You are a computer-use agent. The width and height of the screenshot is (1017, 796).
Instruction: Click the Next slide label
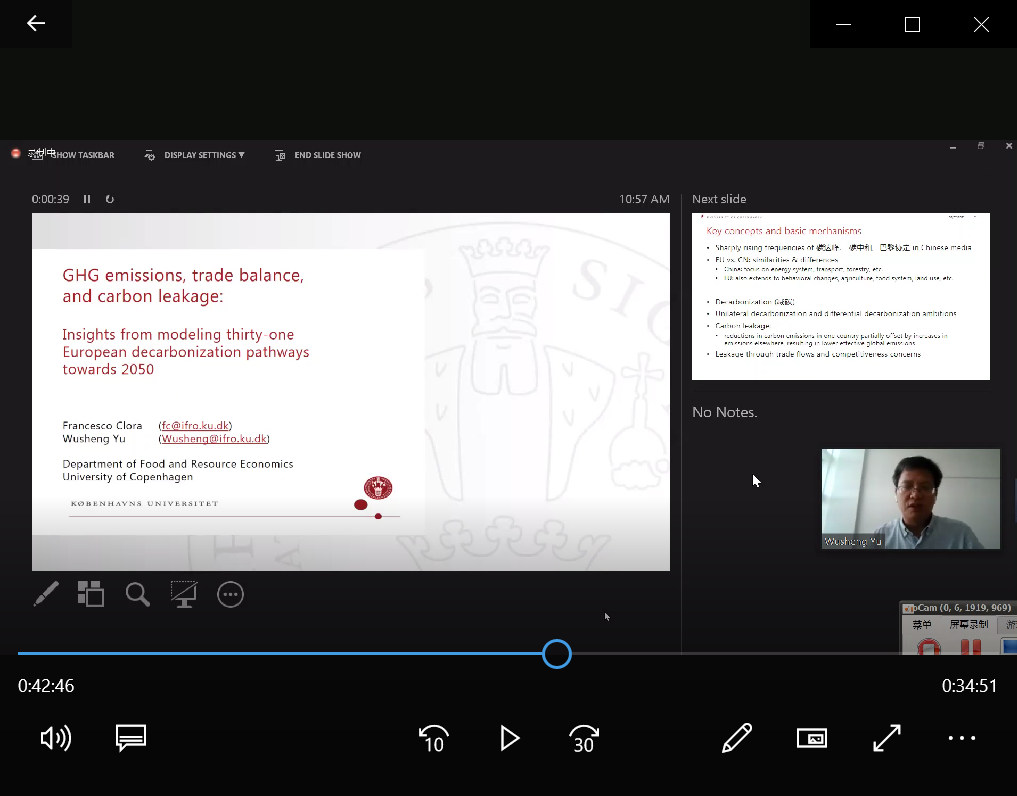tap(719, 199)
